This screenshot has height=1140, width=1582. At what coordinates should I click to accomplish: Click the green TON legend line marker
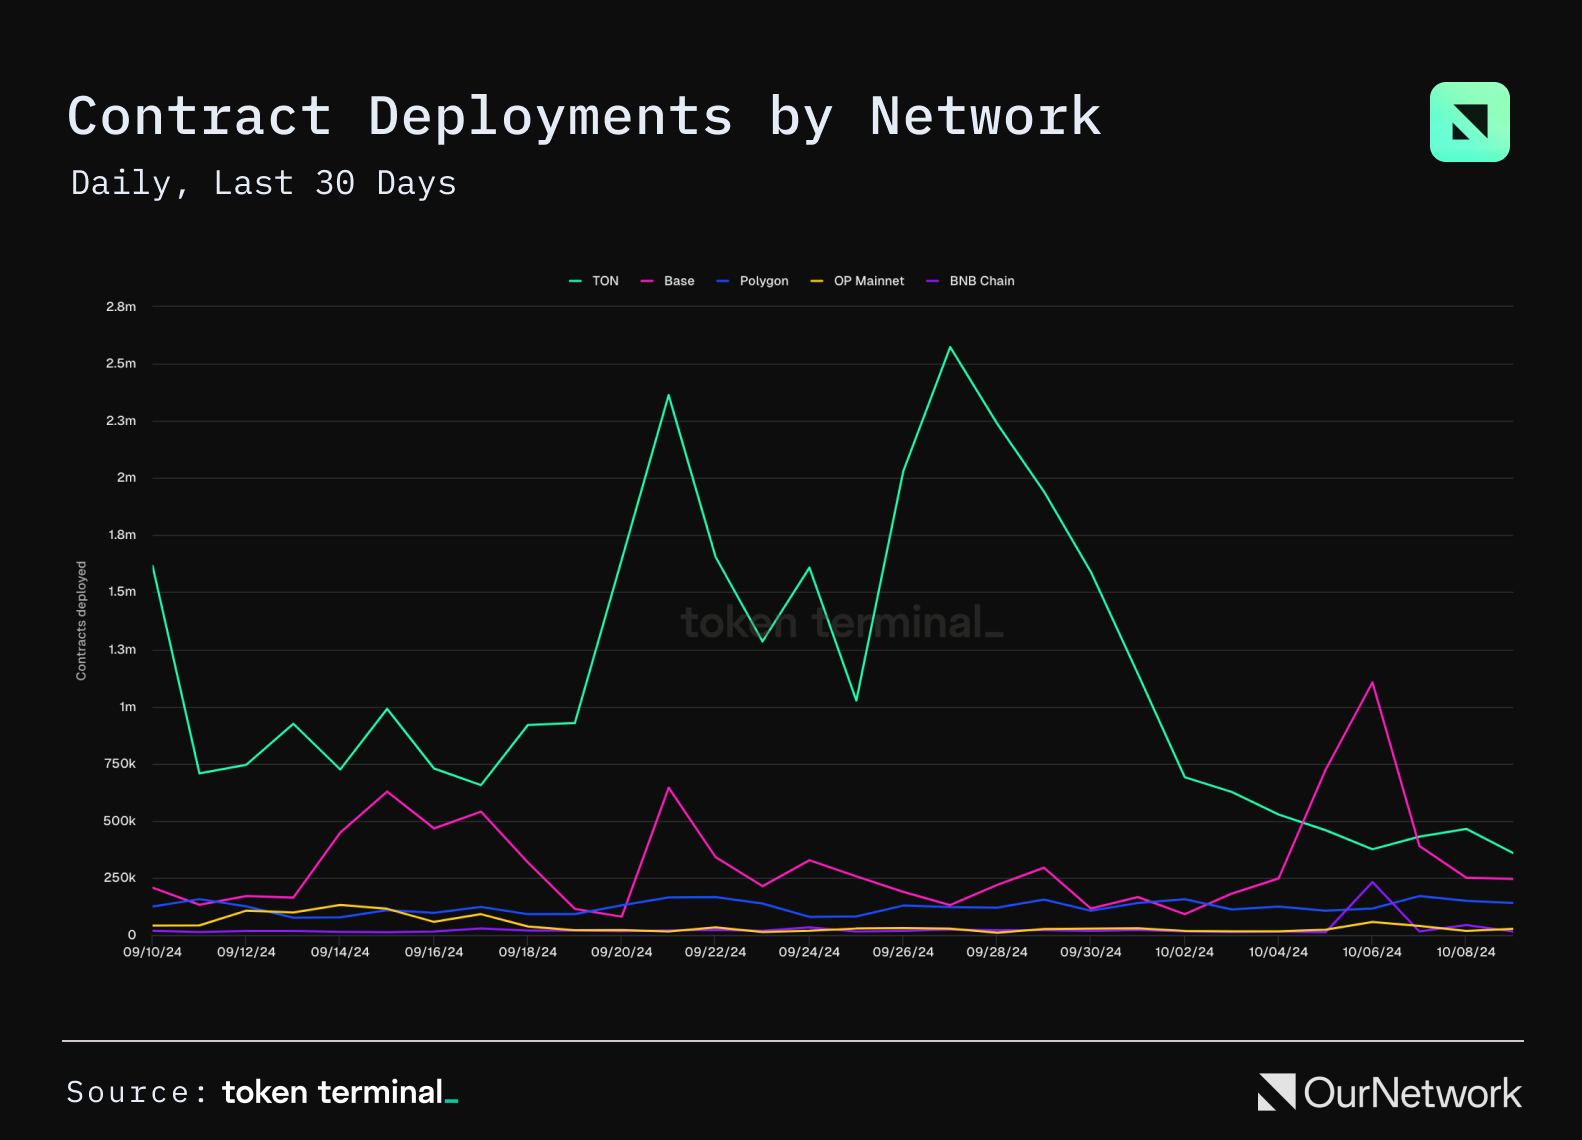[x=575, y=281]
